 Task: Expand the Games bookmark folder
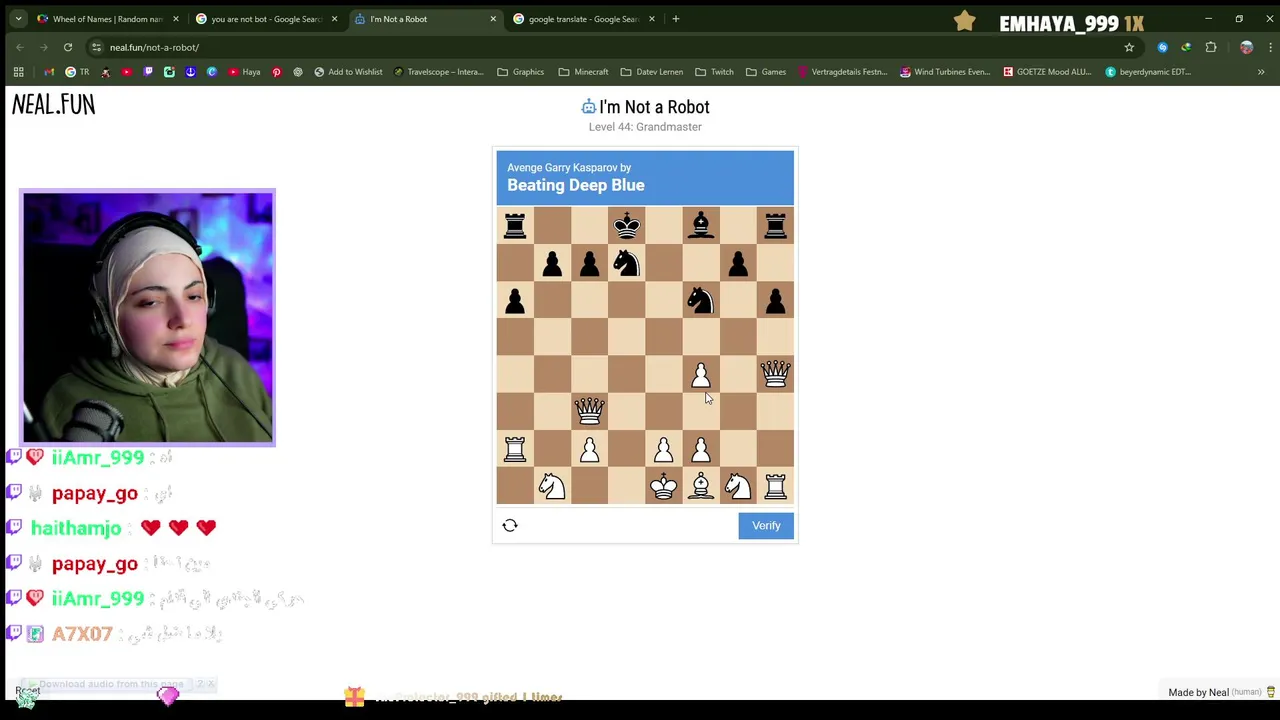766,72
